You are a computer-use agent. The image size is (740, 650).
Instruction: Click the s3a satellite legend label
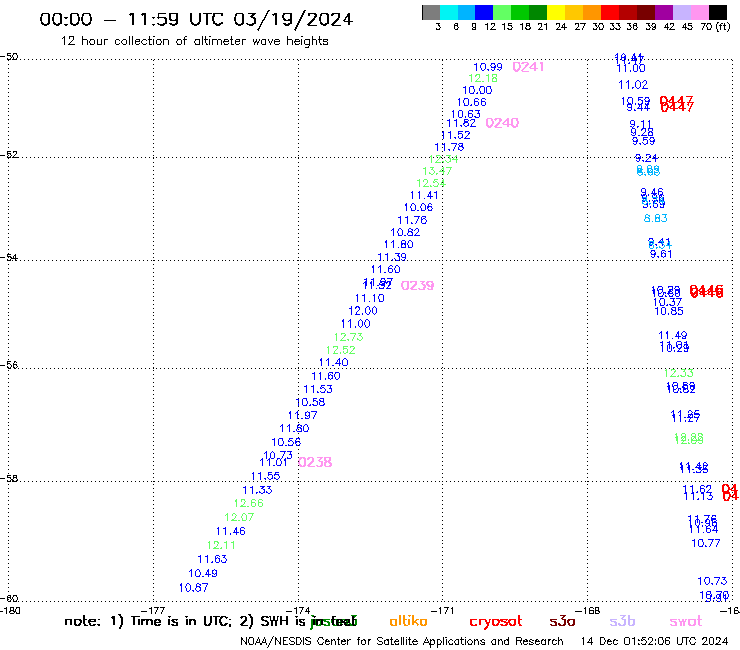(x=562, y=621)
